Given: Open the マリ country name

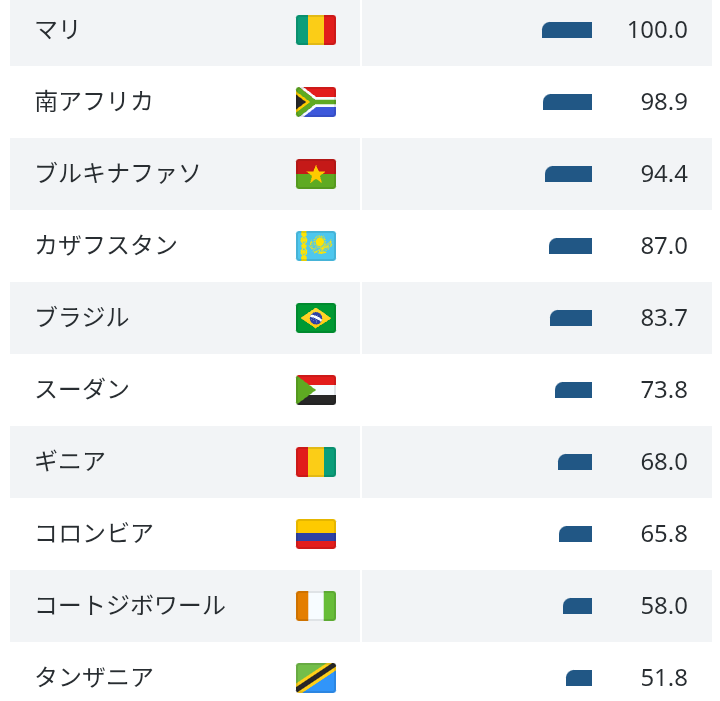Looking at the screenshot, I should point(57,30).
